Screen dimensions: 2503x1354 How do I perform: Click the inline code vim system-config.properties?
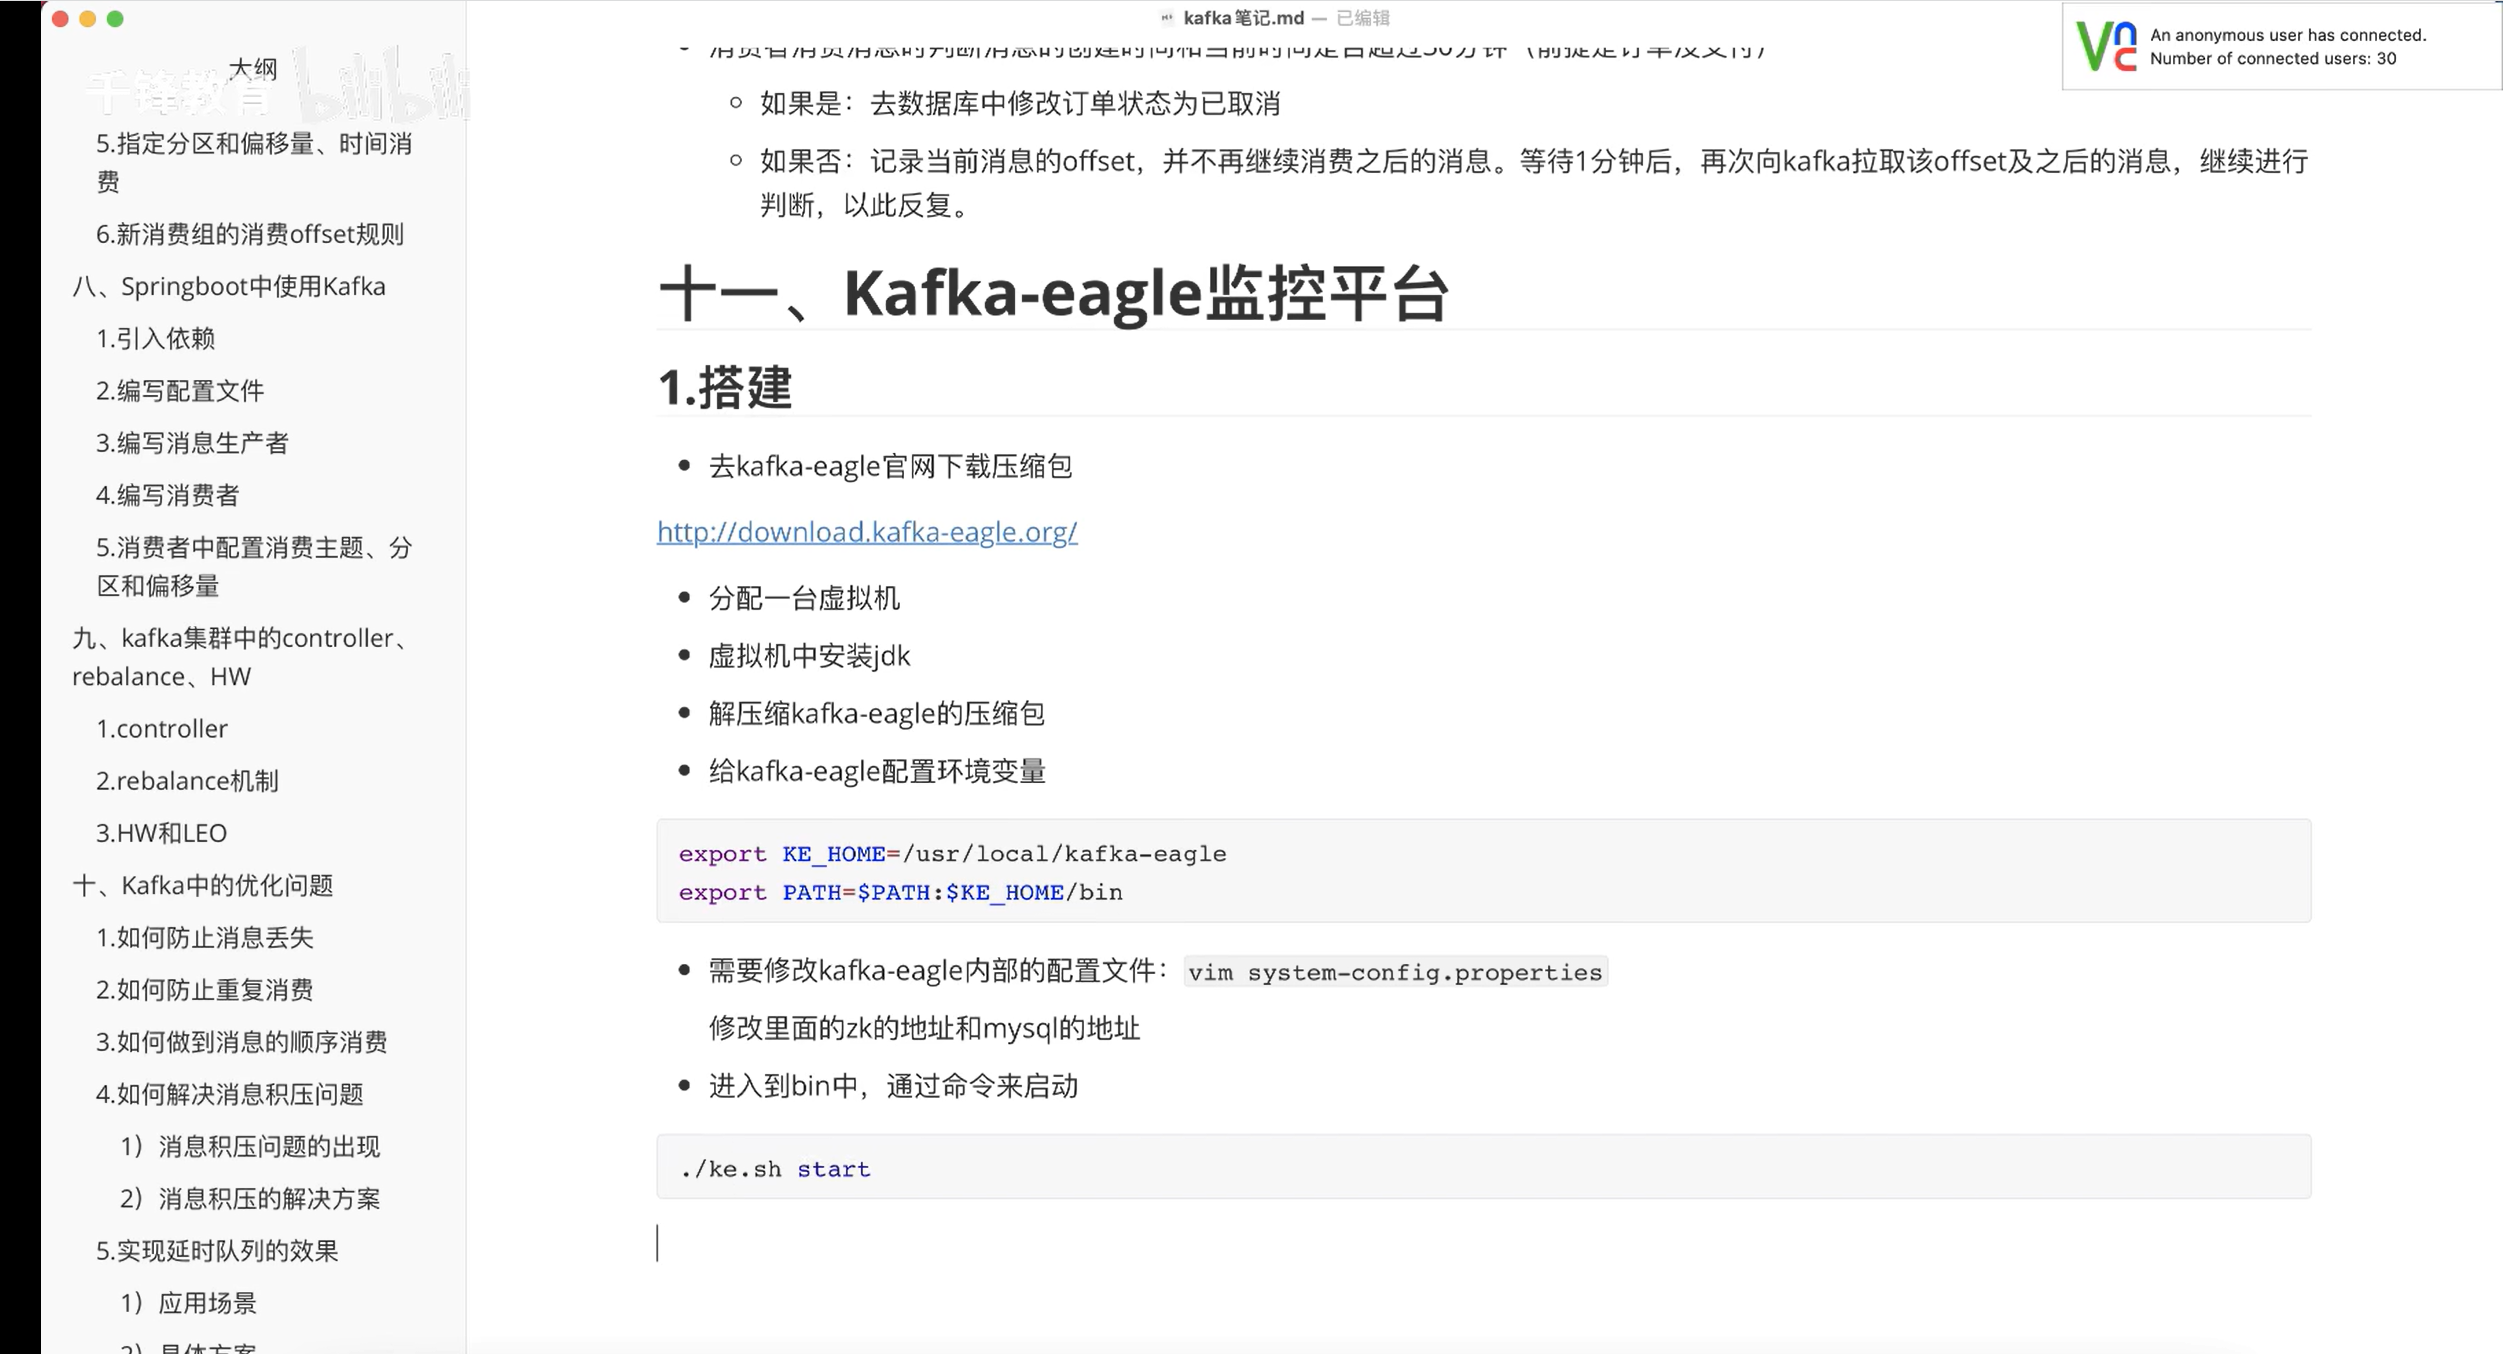tap(1395, 972)
